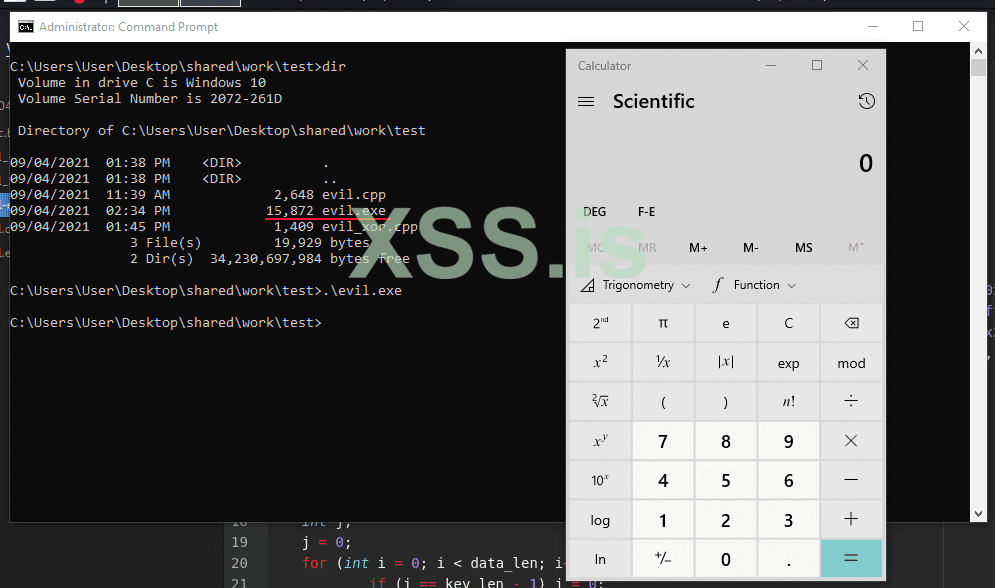Click 'Volume Serial Number is 2072-261D' line
Viewport: 995px width, 588px height.
[x=150, y=99]
